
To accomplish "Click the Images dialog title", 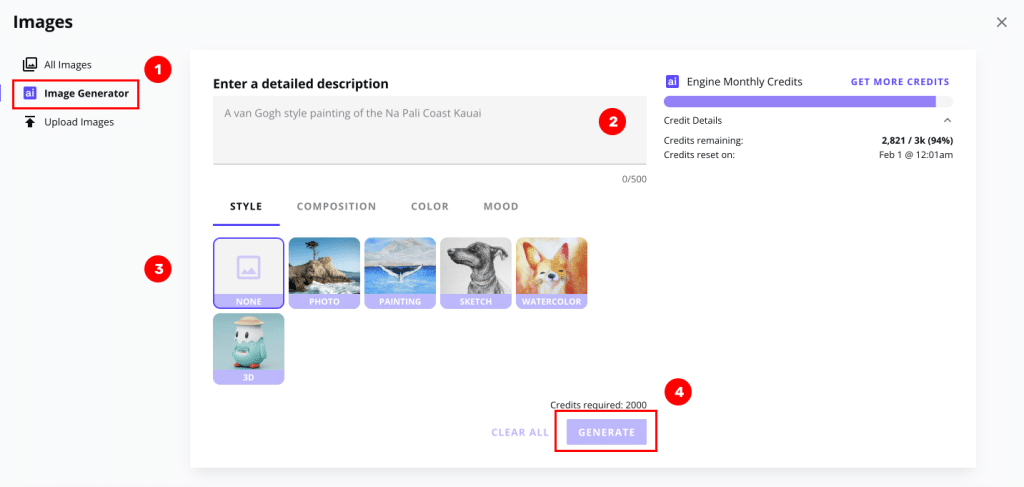I will (43, 22).
